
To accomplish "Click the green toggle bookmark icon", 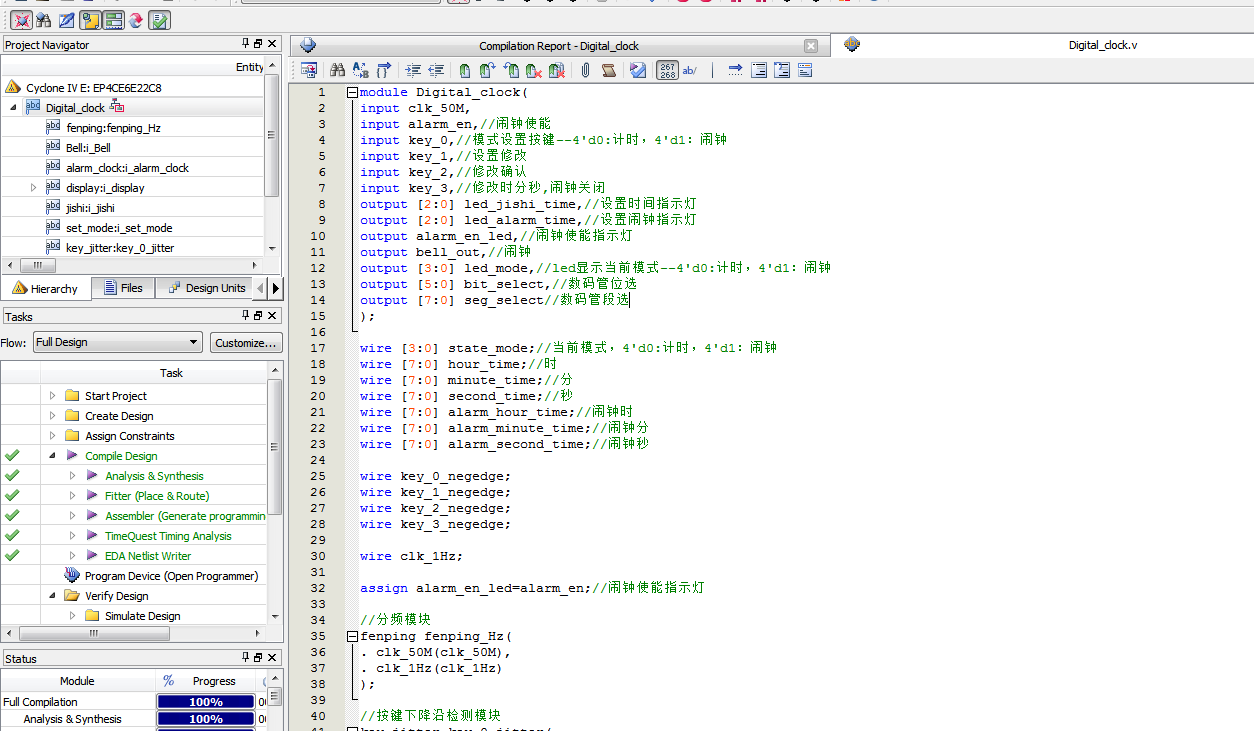I will point(465,70).
